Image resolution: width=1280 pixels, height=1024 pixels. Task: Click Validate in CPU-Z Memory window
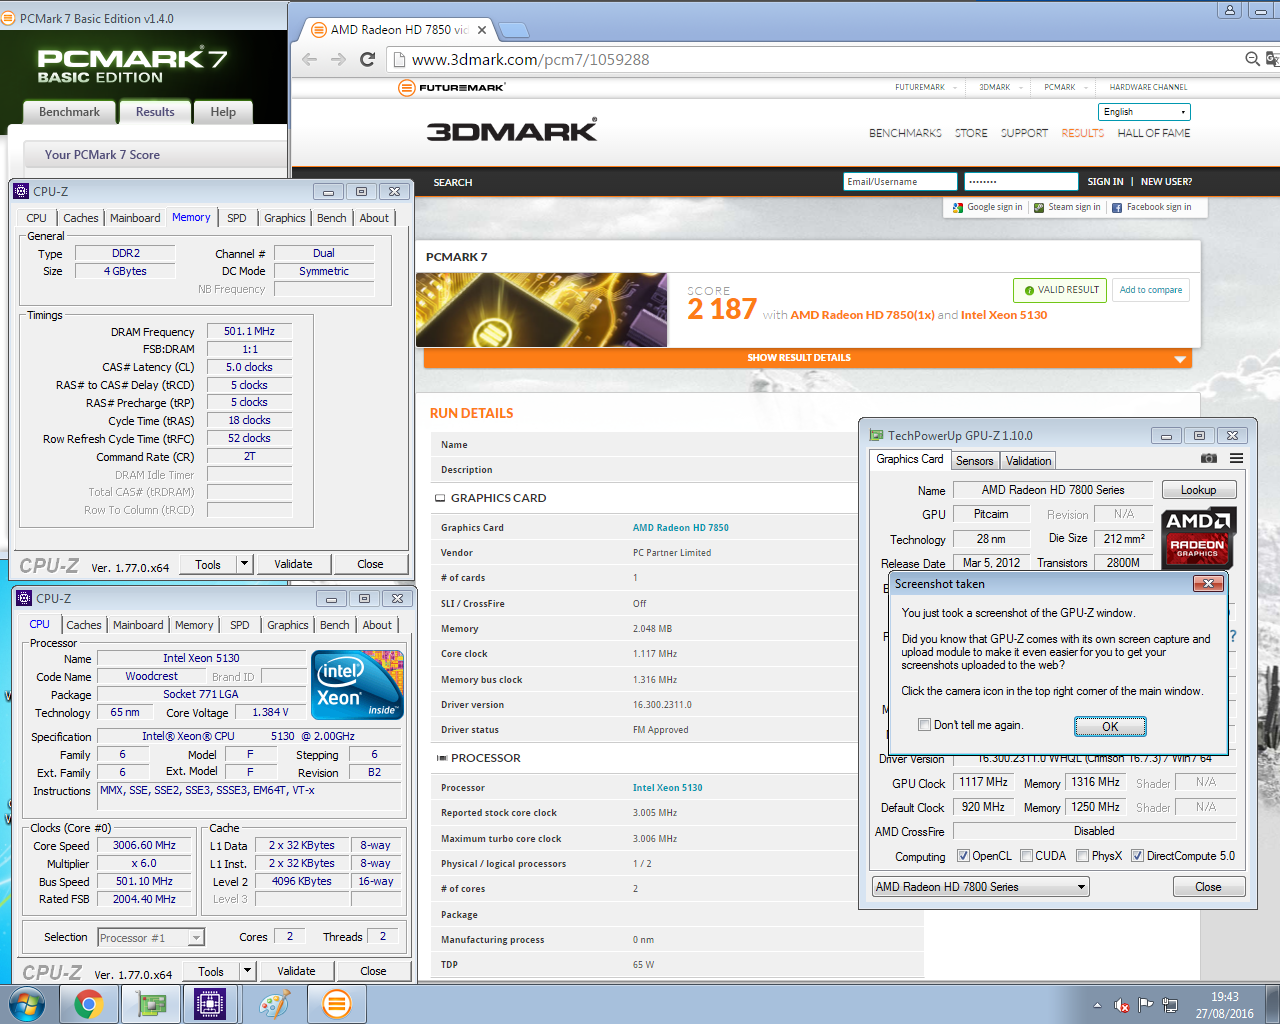[x=293, y=564]
